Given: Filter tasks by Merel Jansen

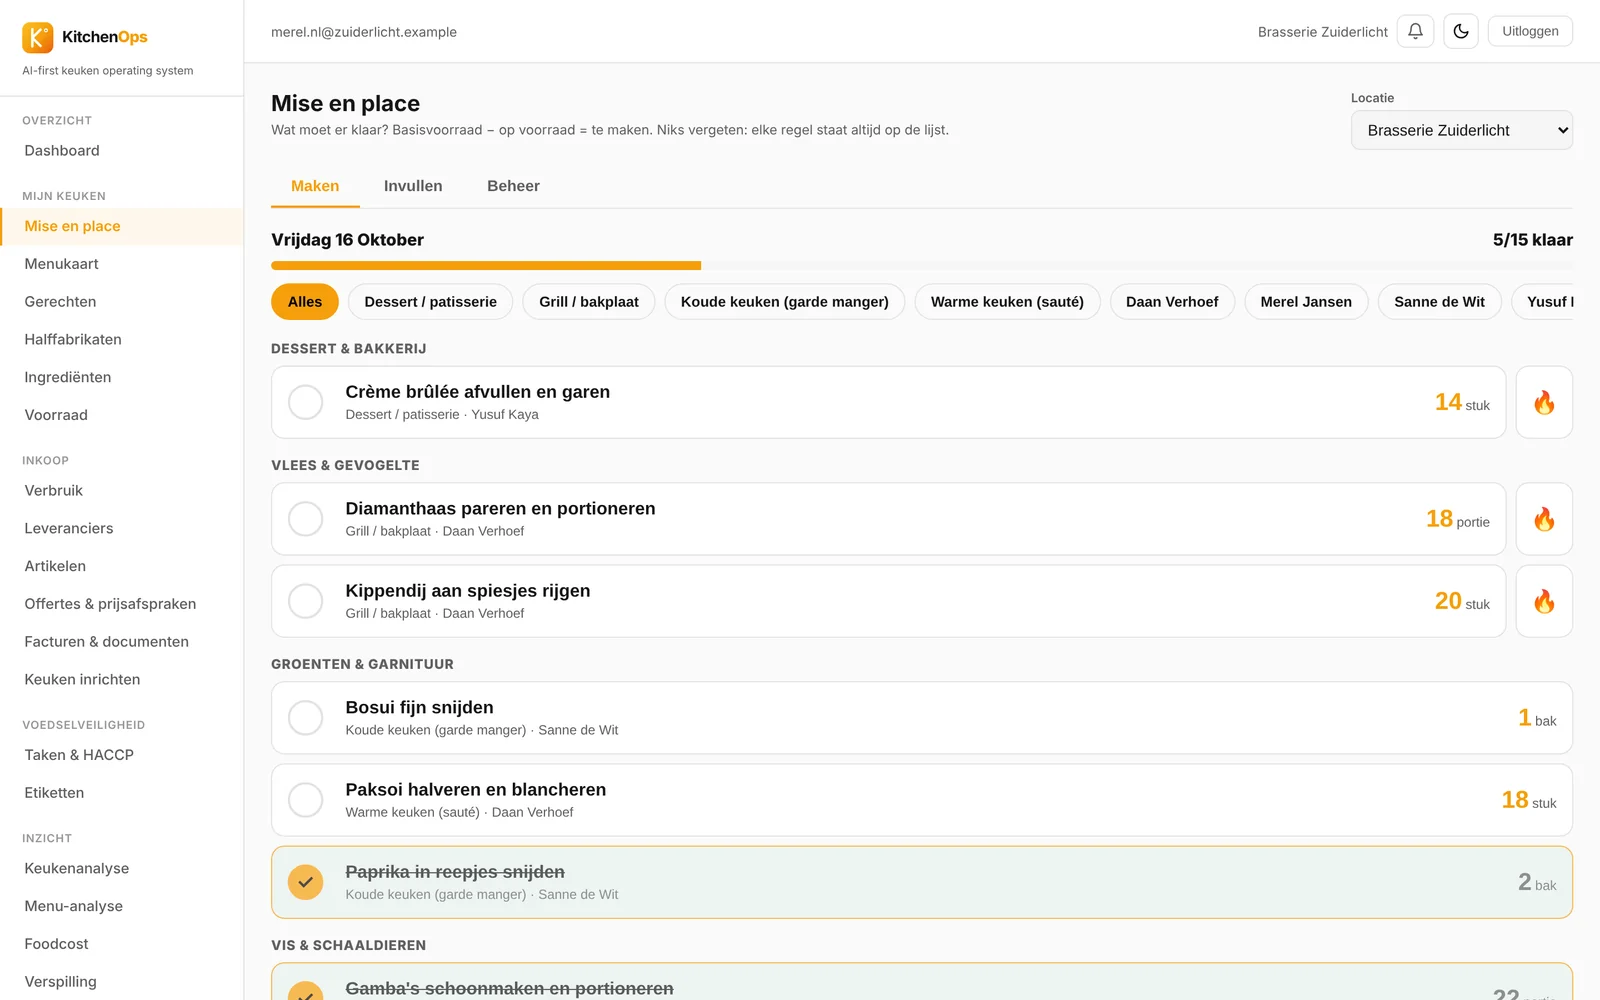Looking at the screenshot, I should [1306, 302].
